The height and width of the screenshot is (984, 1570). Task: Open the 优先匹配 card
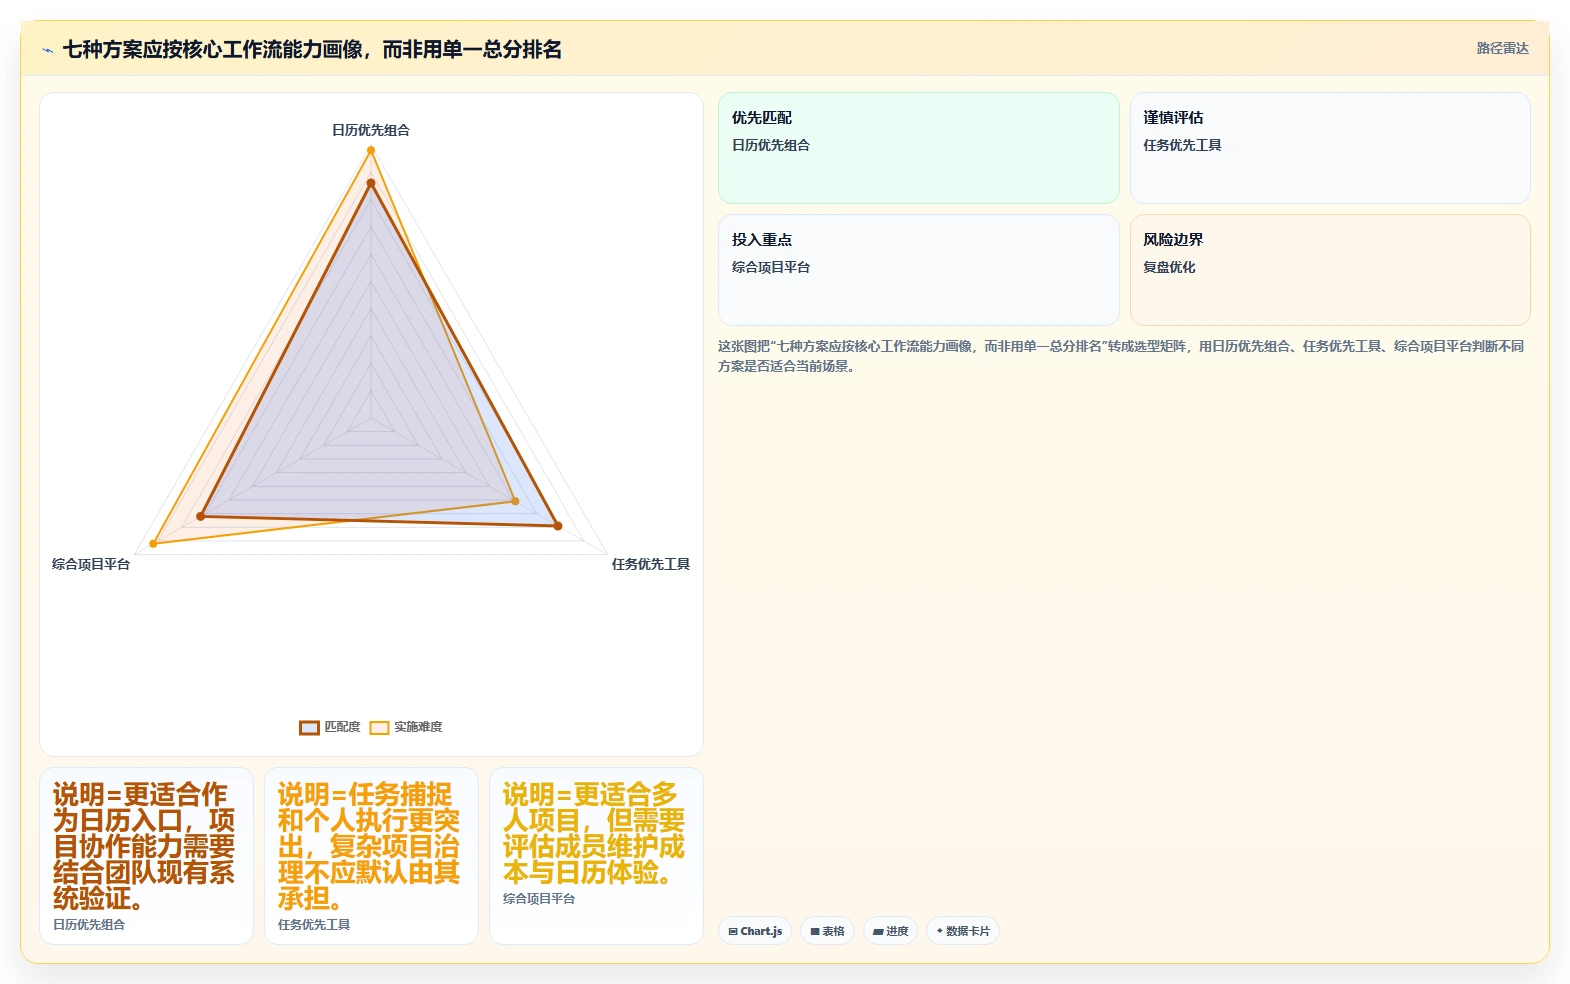[919, 148]
